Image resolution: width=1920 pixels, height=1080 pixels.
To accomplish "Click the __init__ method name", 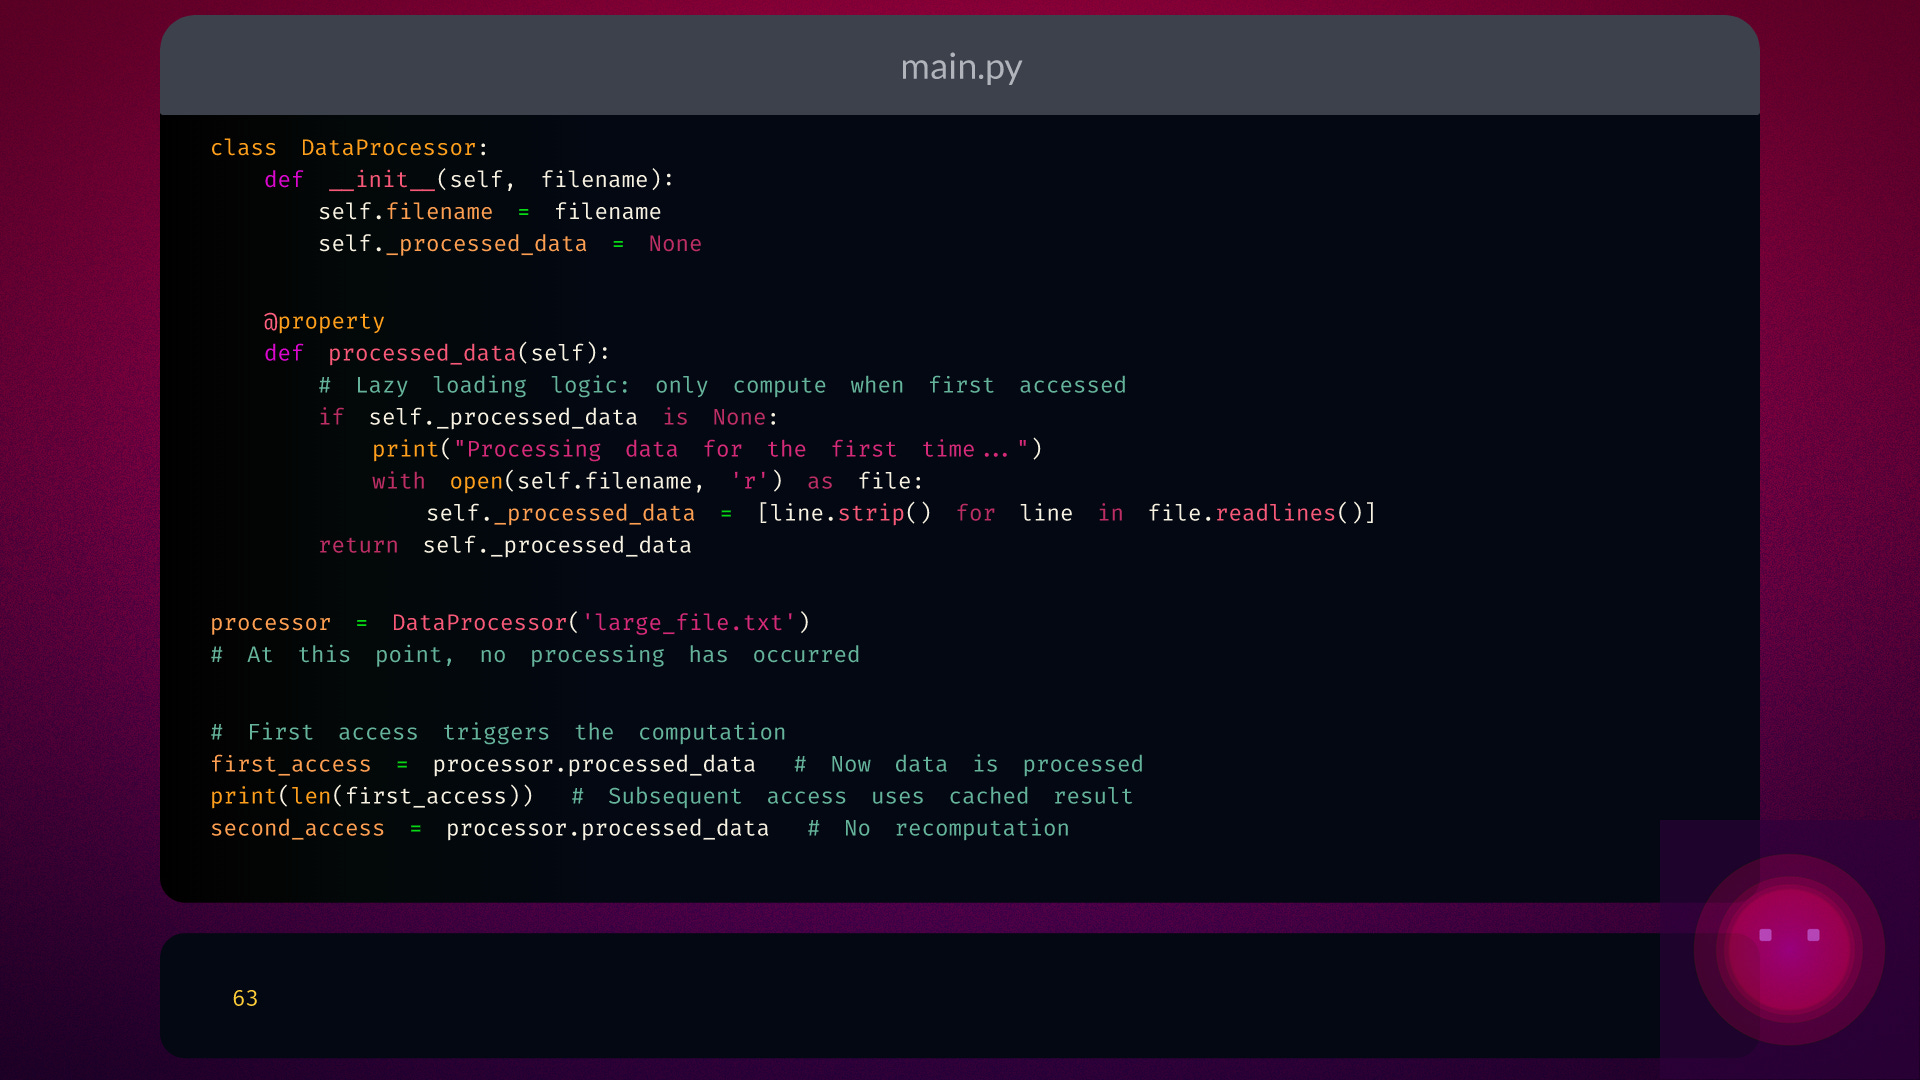I will tap(381, 180).
